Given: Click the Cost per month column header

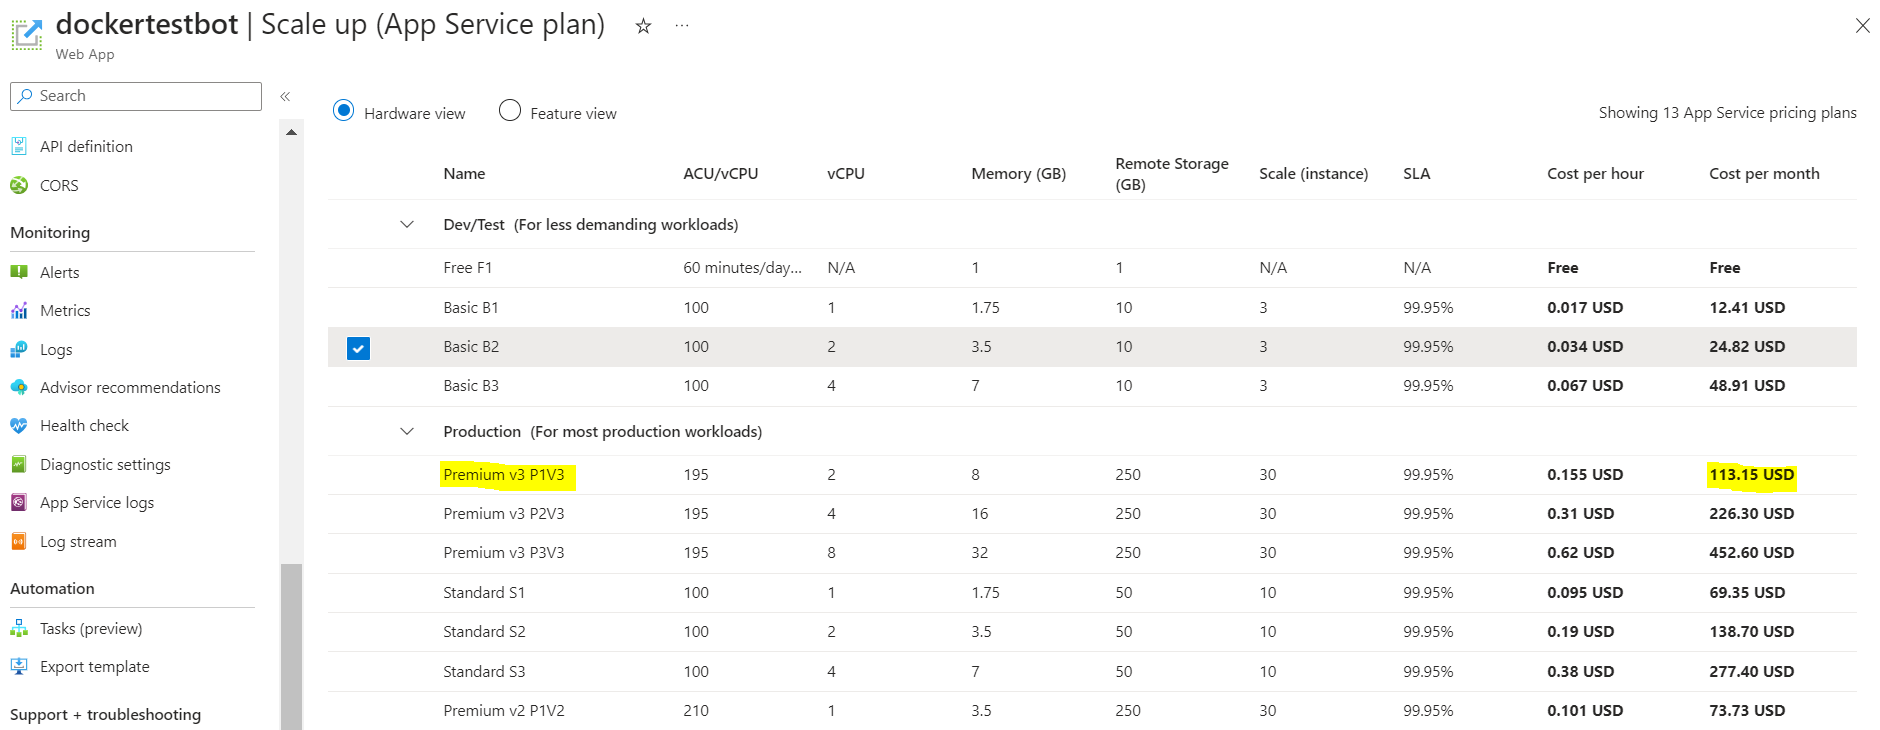Looking at the screenshot, I should [x=1764, y=173].
